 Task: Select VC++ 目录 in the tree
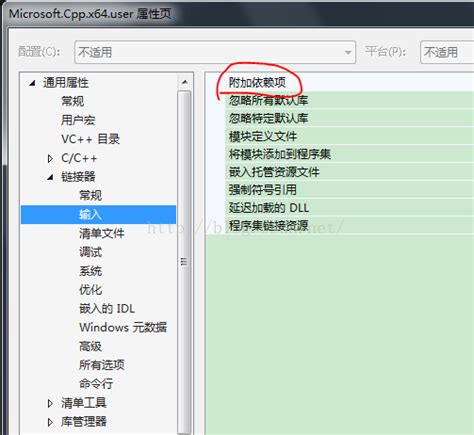pyautogui.click(x=90, y=139)
